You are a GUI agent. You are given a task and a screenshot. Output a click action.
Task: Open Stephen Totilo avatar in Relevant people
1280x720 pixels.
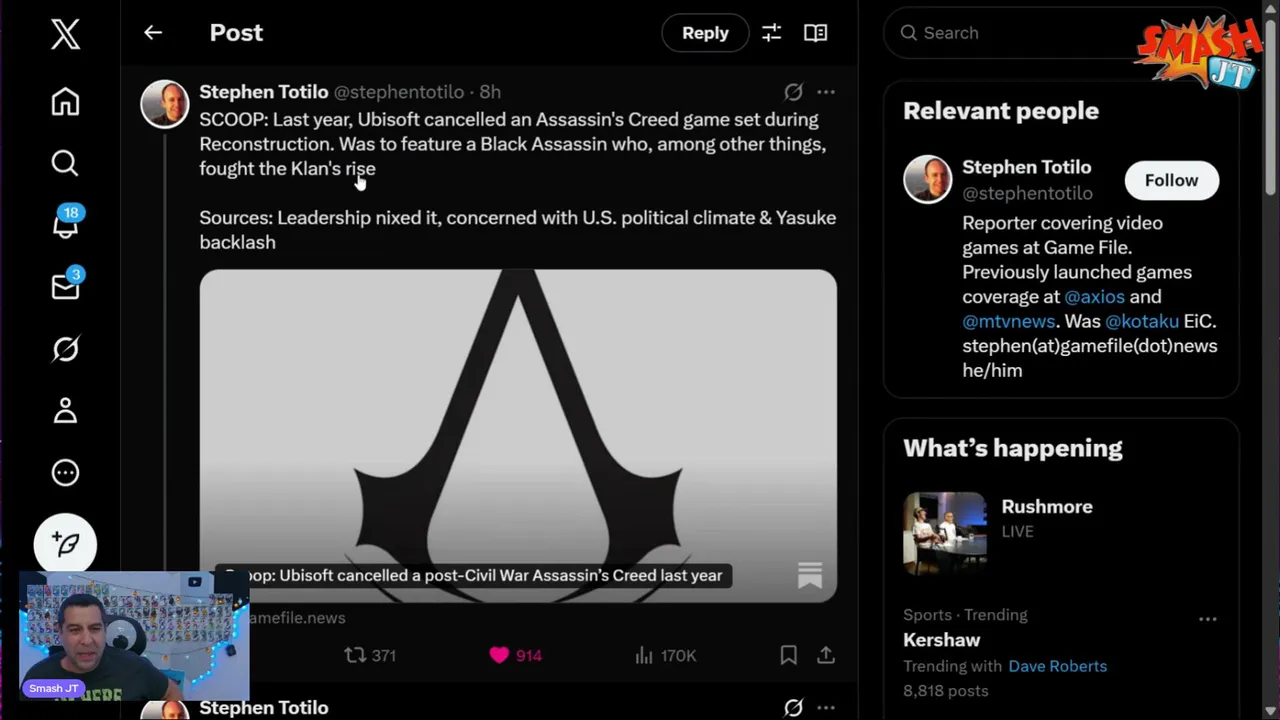(x=927, y=179)
